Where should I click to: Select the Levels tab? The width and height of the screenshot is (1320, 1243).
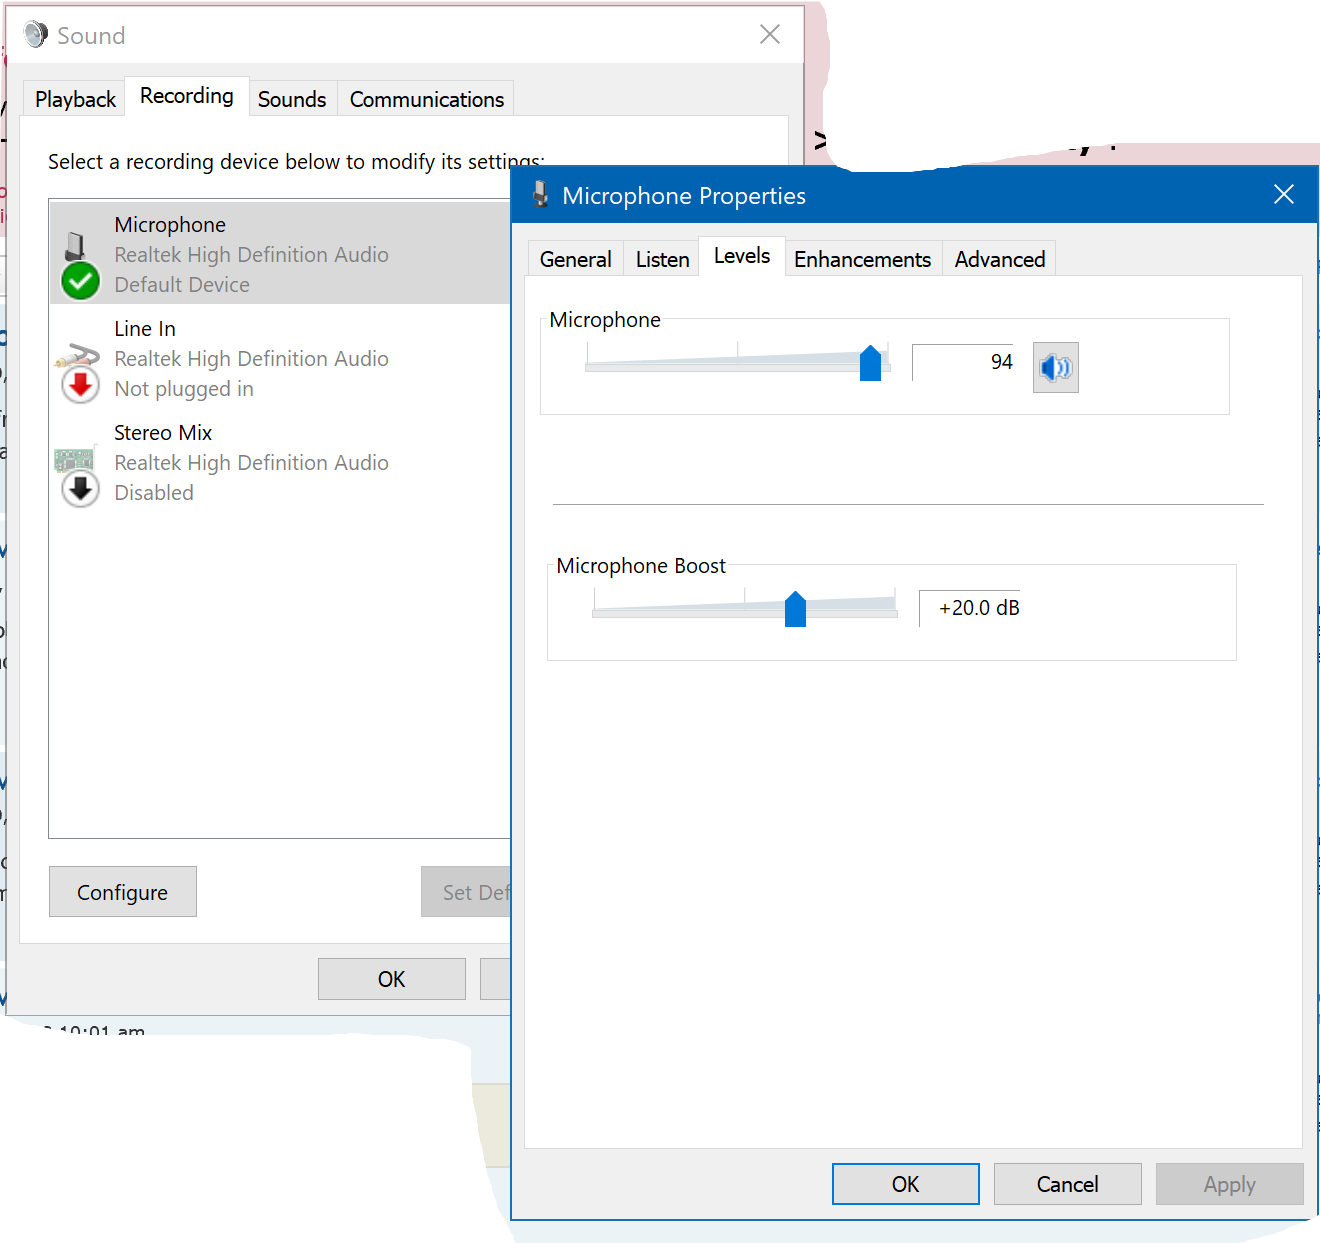point(742,256)
